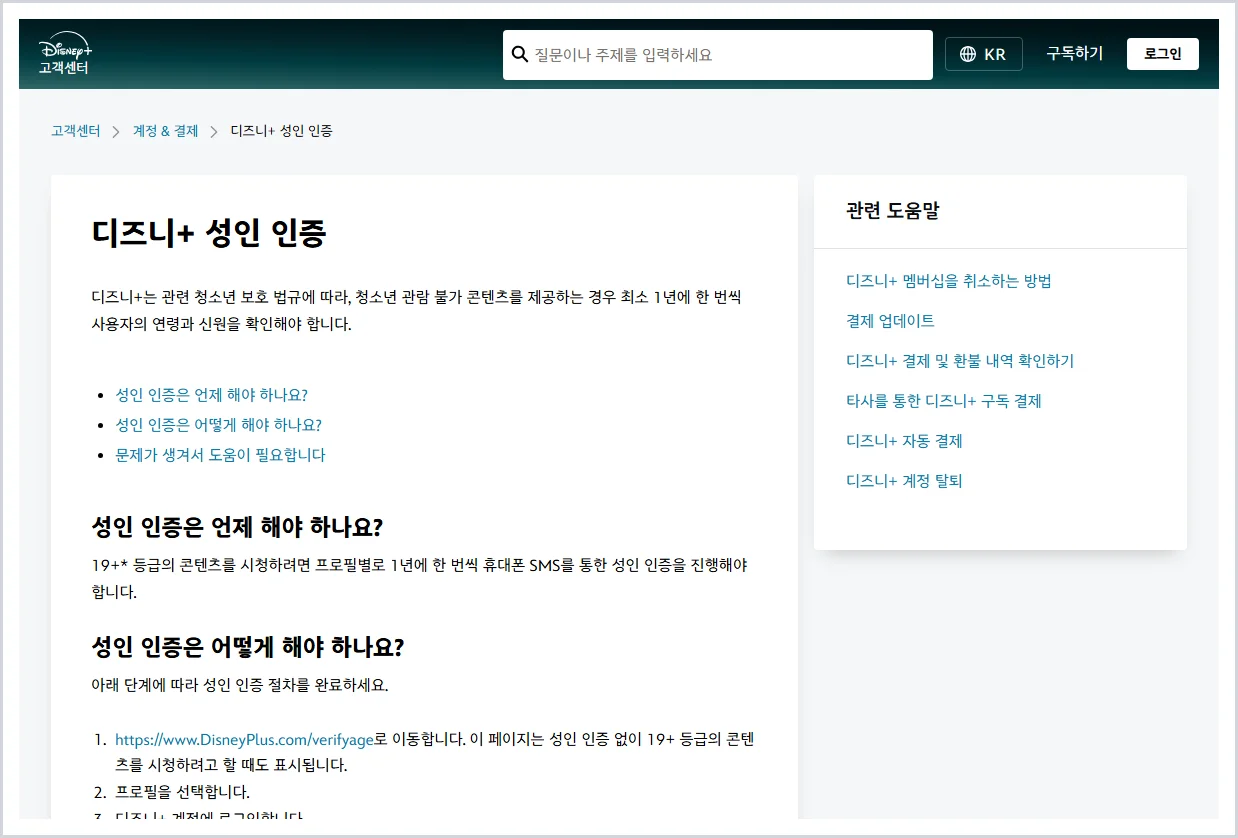Click the 관련 도움말 sidebar heading
Image resolution: width=1238 pixels, height=838 pixels.
point(893,211)
